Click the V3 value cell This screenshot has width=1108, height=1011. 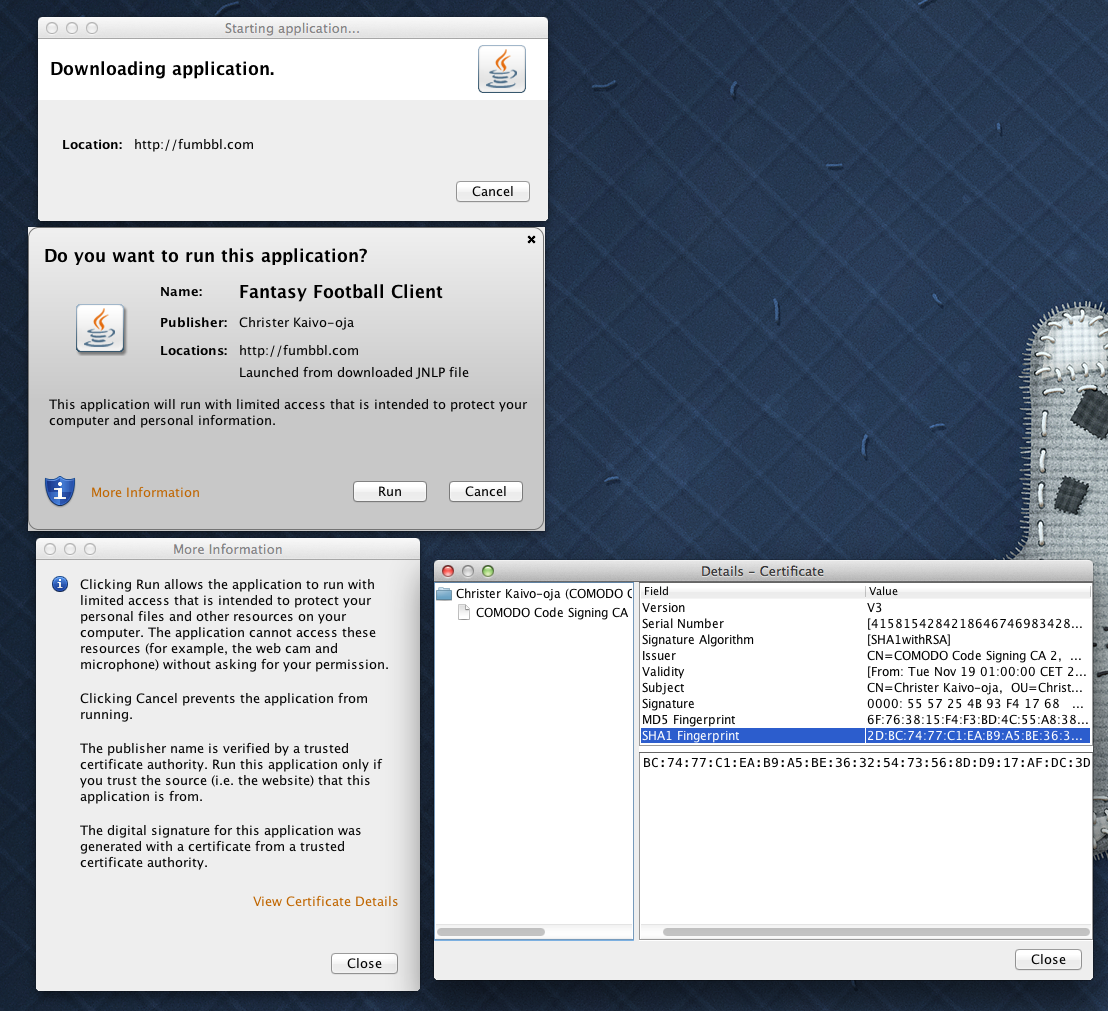coord(978,608)
